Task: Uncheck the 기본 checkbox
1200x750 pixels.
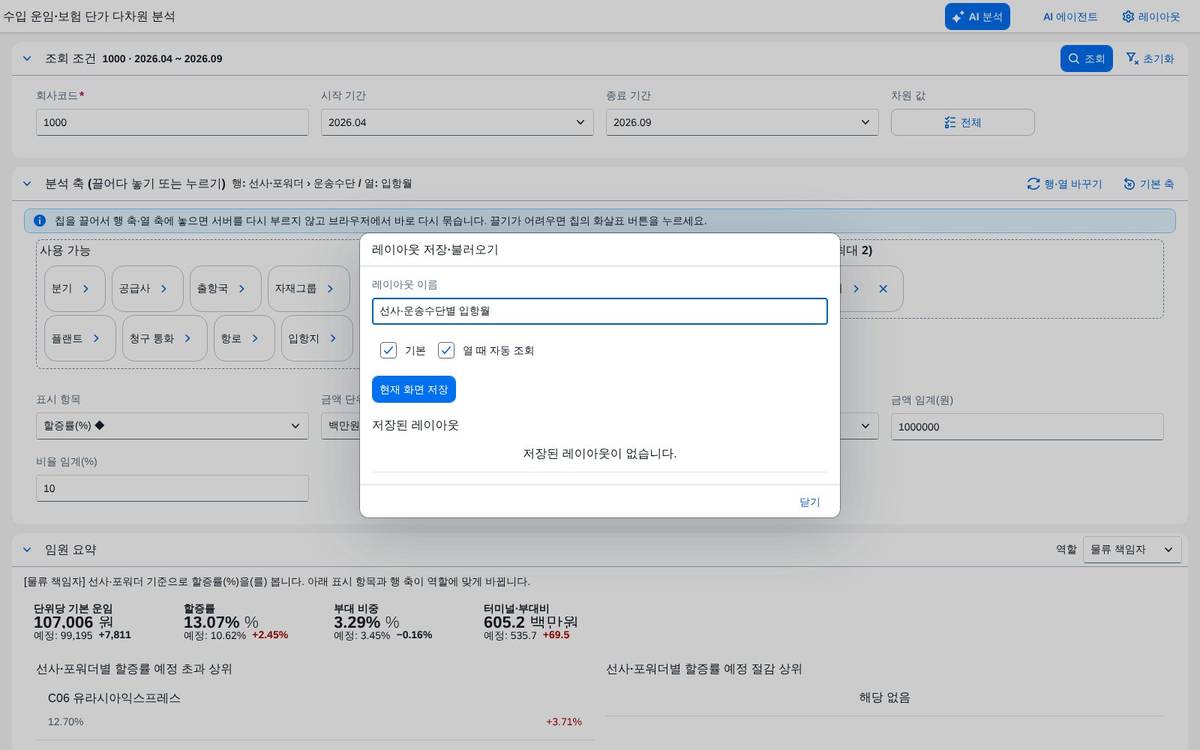Action: point(389,350)
